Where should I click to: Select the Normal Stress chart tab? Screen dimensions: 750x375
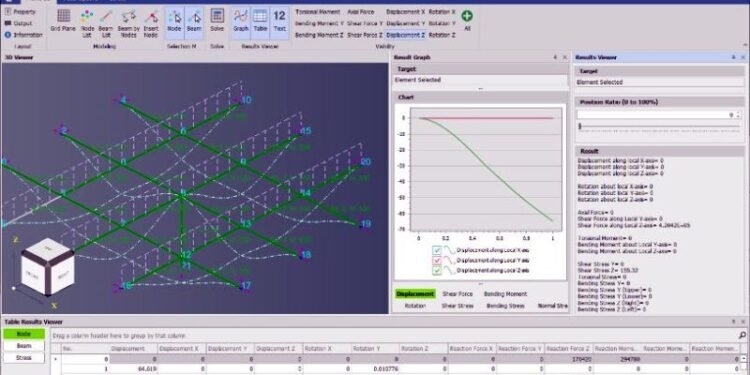[552, 306]
